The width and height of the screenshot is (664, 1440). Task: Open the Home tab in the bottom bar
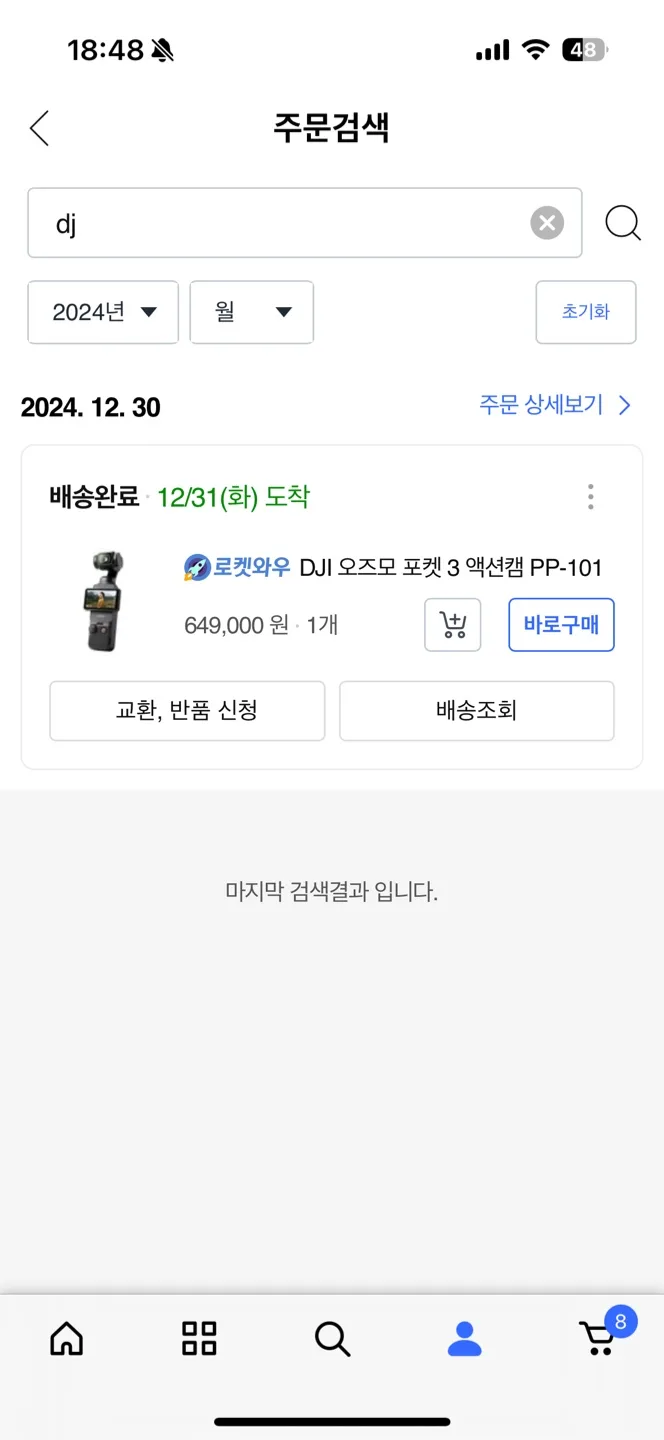[67, 1338]
